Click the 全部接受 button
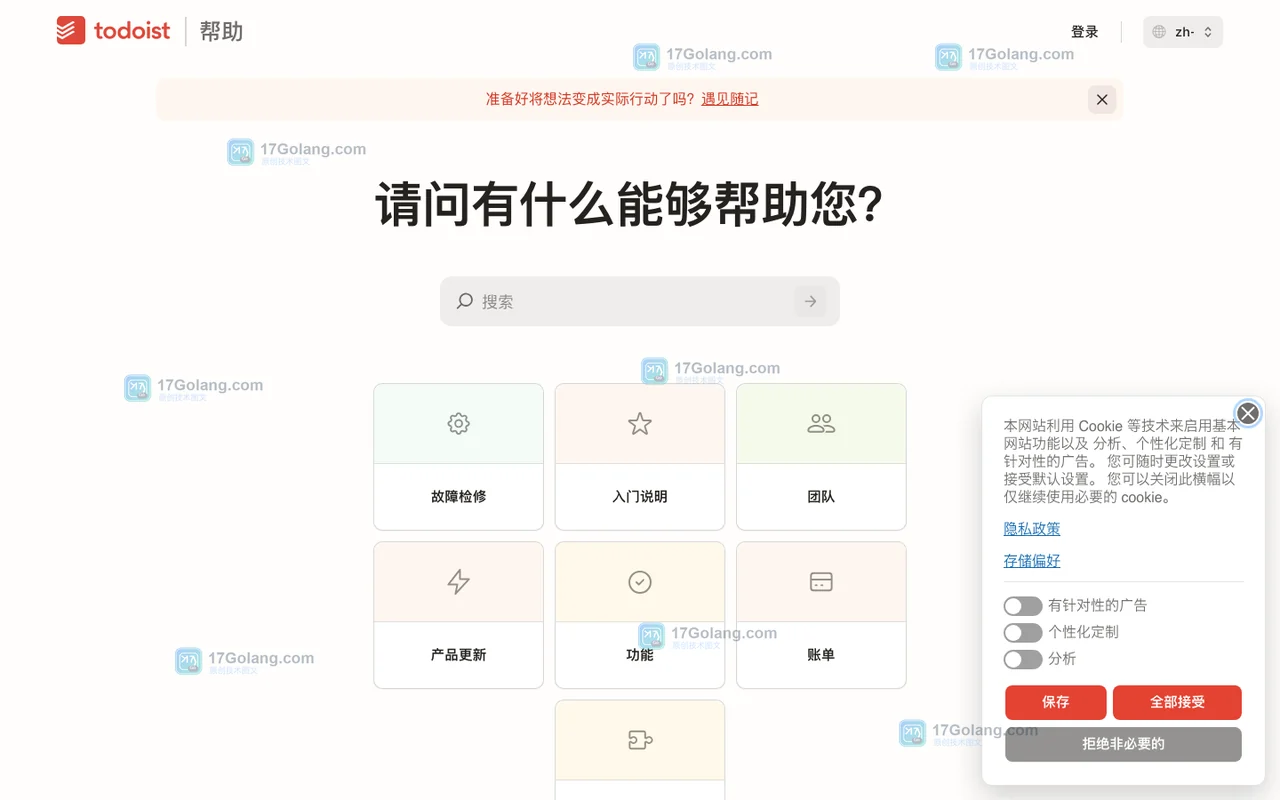Image resolution: width=1280 pixels, height=800 pixels. pos(1177,702)
